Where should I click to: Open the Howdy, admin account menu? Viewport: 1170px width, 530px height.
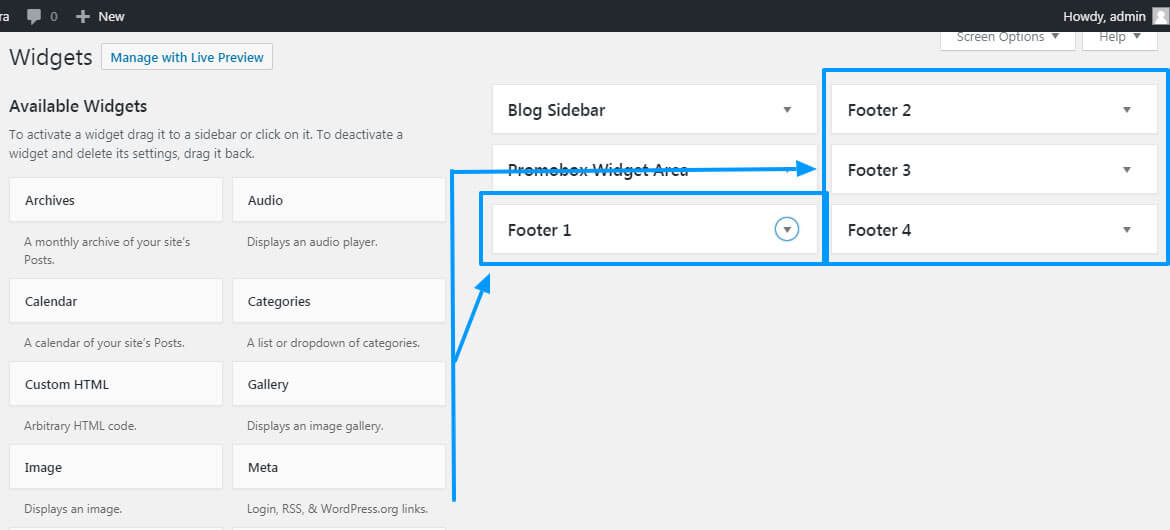(x=1104, y=16)
